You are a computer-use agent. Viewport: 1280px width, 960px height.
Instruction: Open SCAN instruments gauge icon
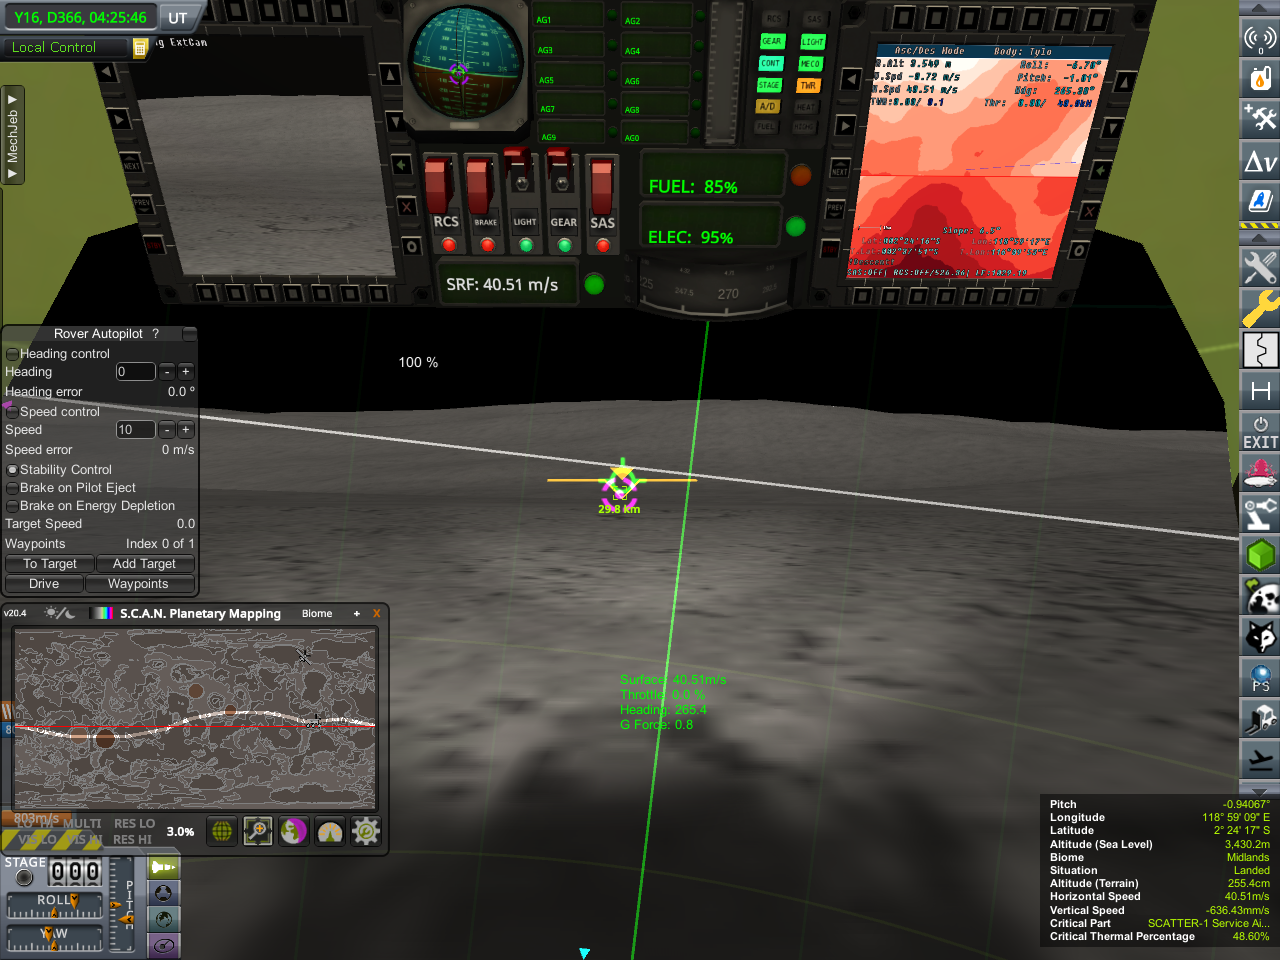[330, 831]
